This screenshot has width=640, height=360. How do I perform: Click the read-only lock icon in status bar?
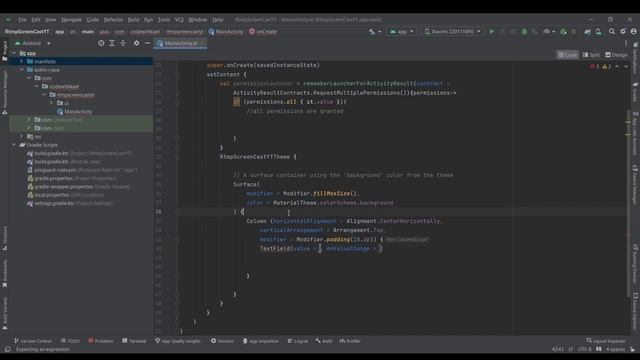[x=632, y=349]
